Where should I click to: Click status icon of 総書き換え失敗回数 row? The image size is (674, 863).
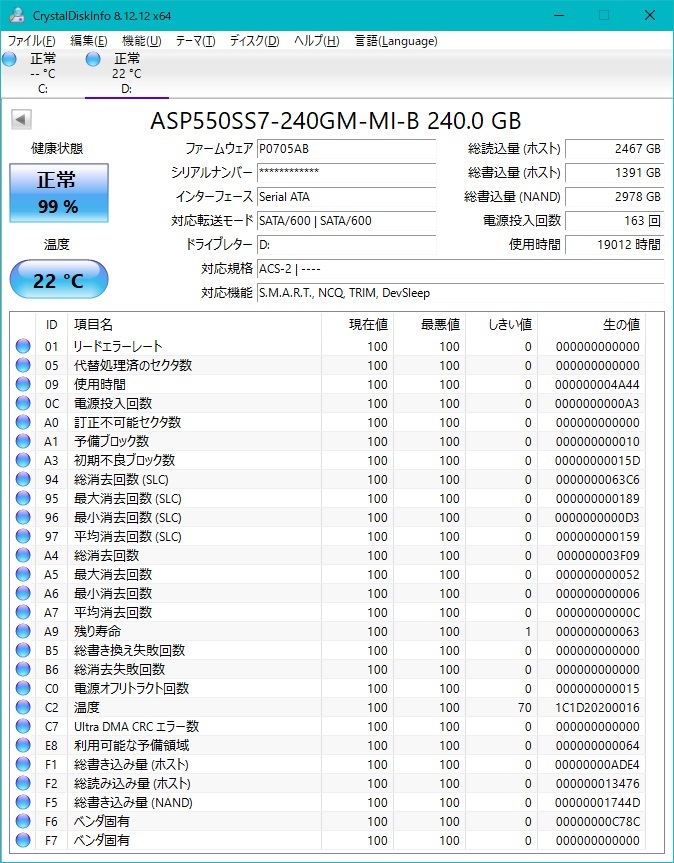click(23, 650)
